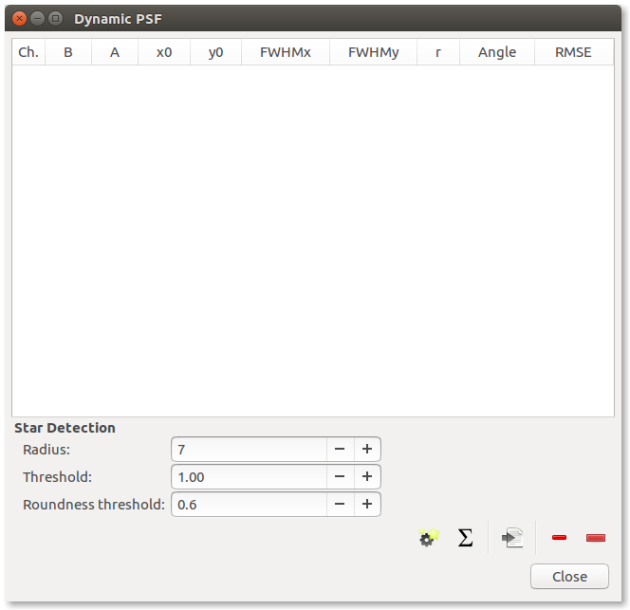Sort by the RMSE column header
Screen dimensions: 630x610
573,52
